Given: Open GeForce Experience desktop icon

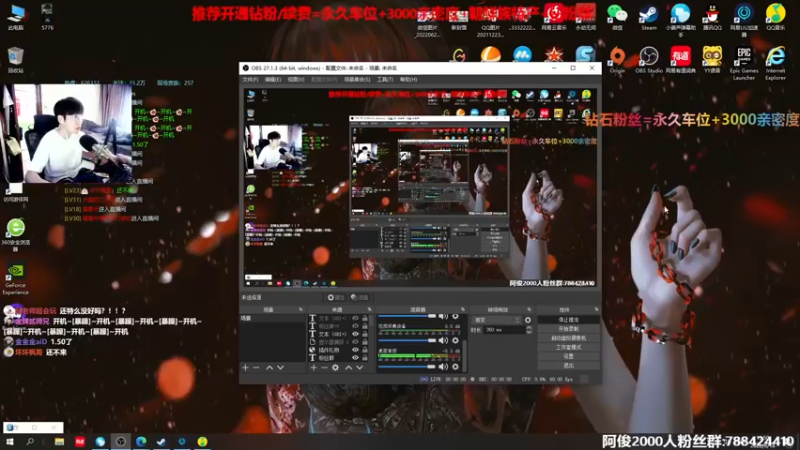Looking at the screenshot, I should [15, 279].
